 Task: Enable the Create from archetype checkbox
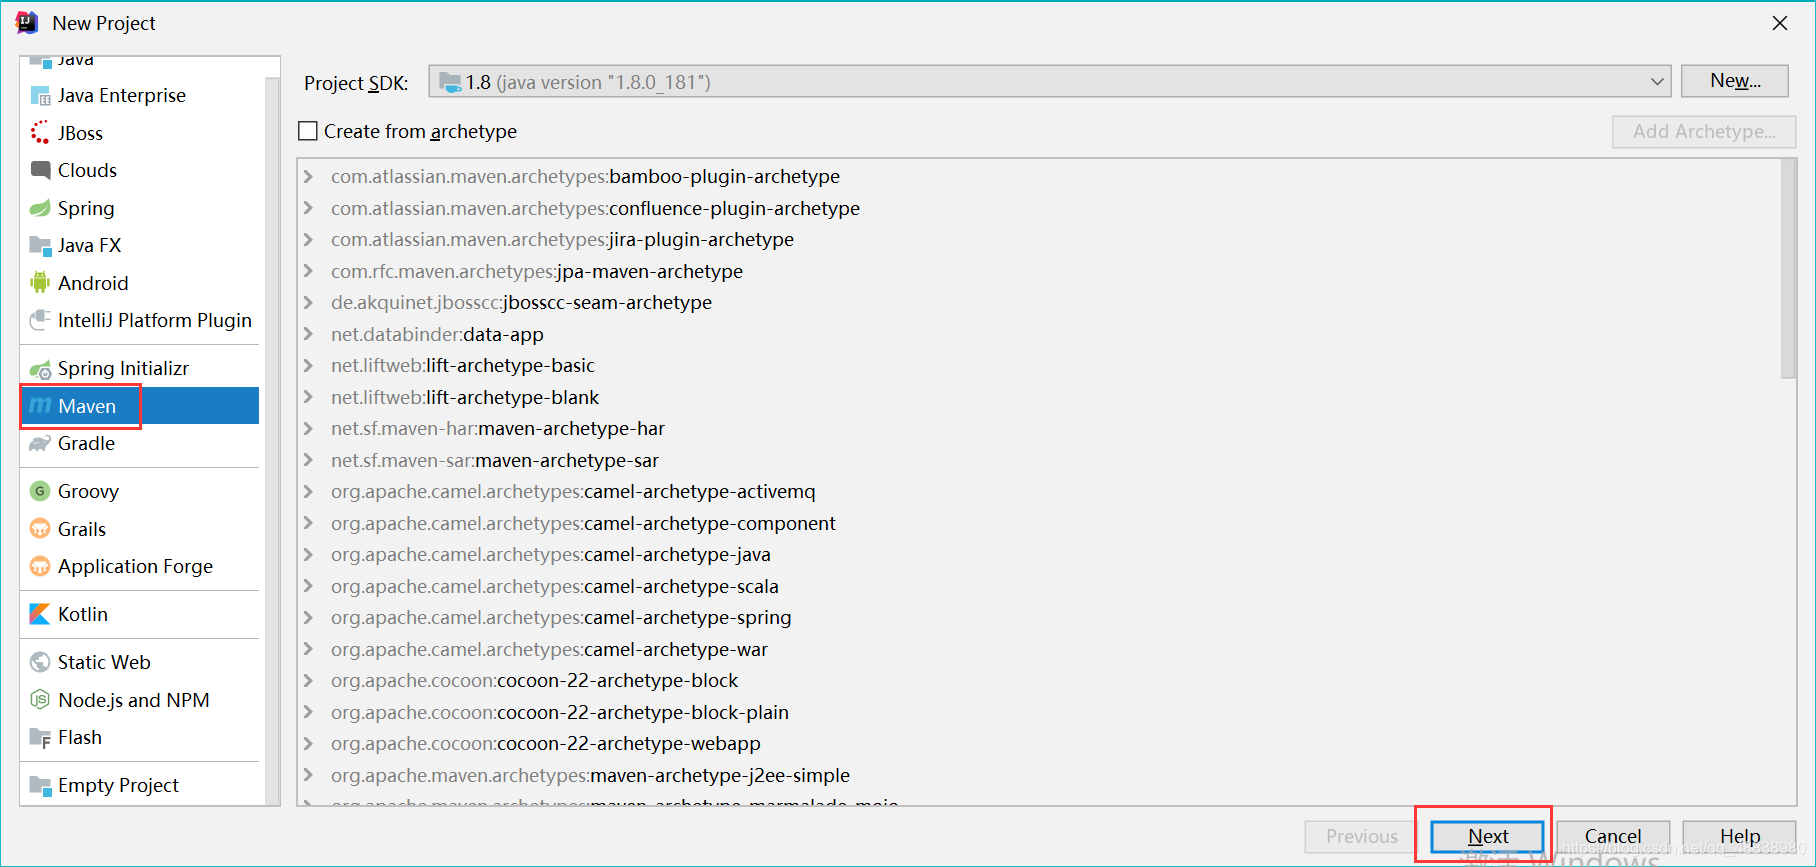click(308, 131)
